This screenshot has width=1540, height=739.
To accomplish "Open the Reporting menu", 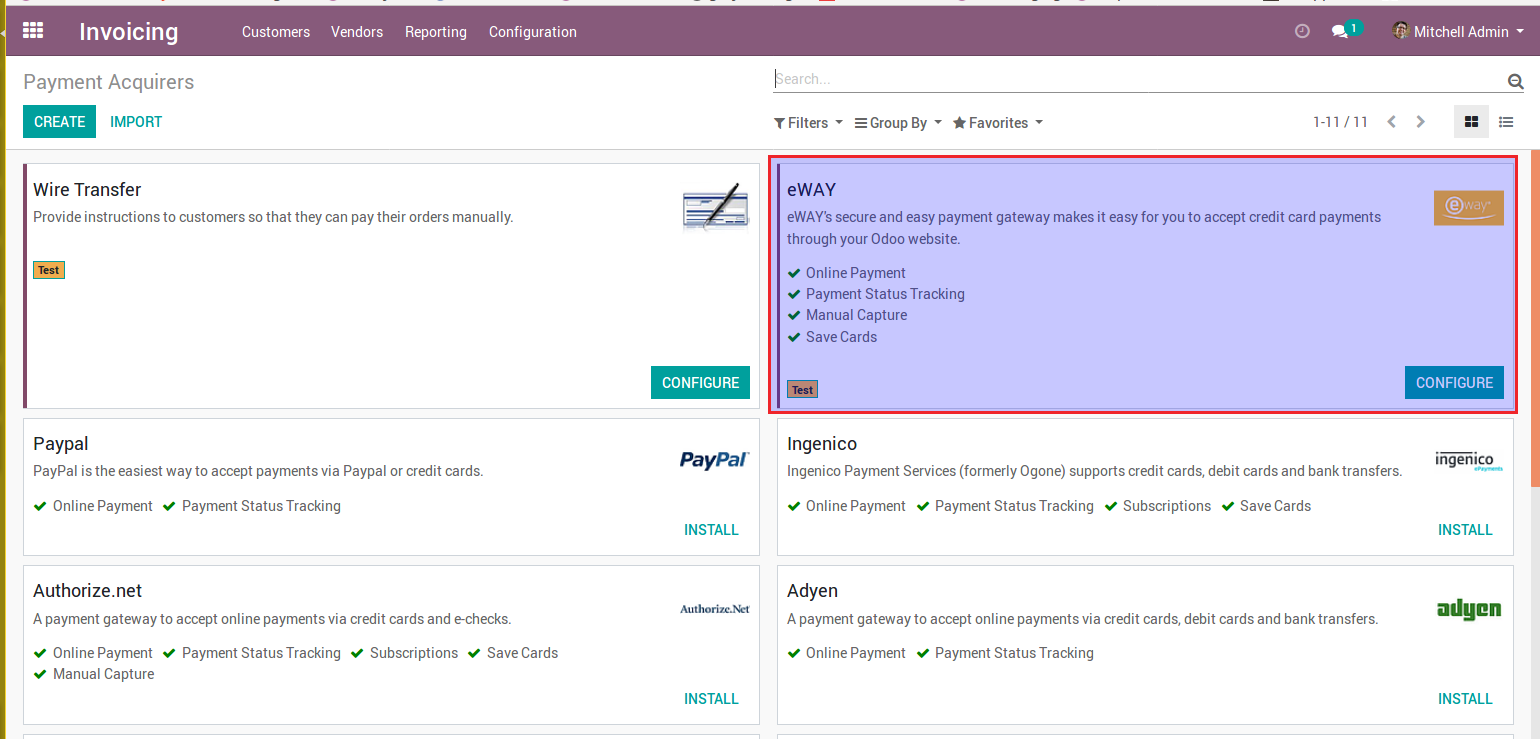I will (x=436, y=32).
